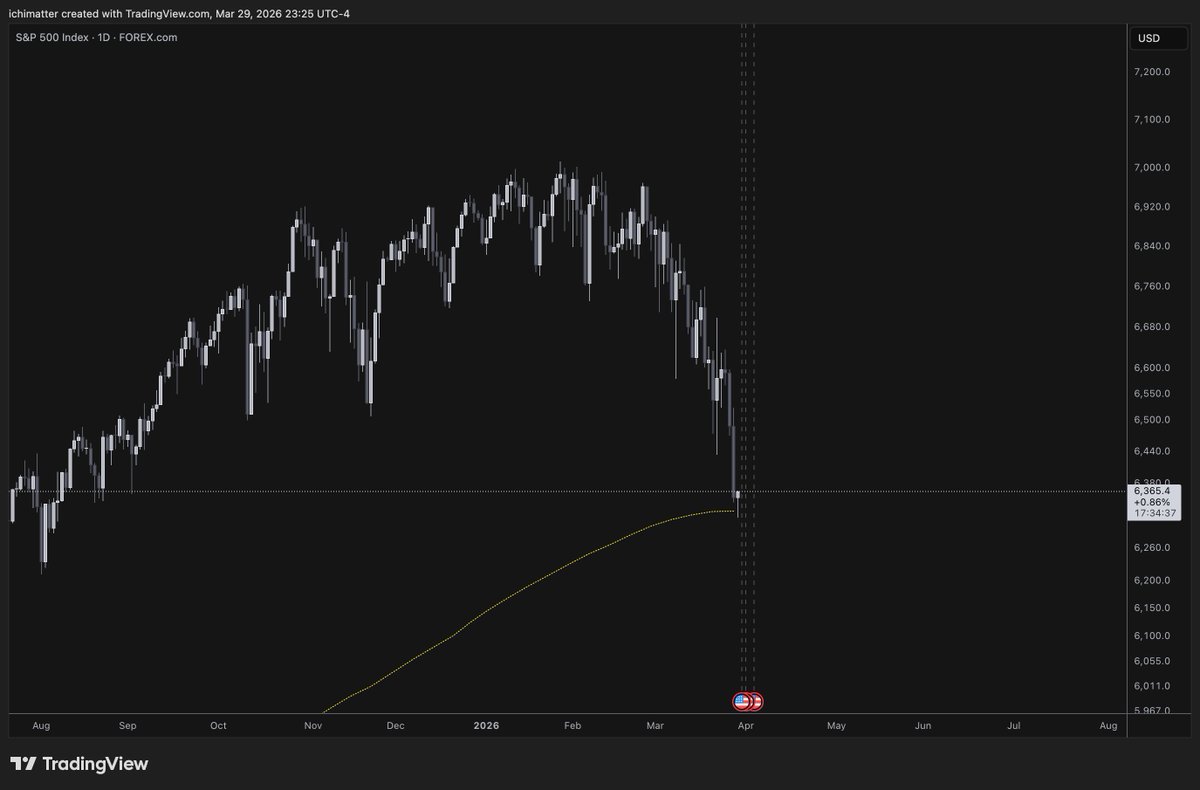
Task: Click the 6,055.0 price axis label
Action: click(1153, 661)
